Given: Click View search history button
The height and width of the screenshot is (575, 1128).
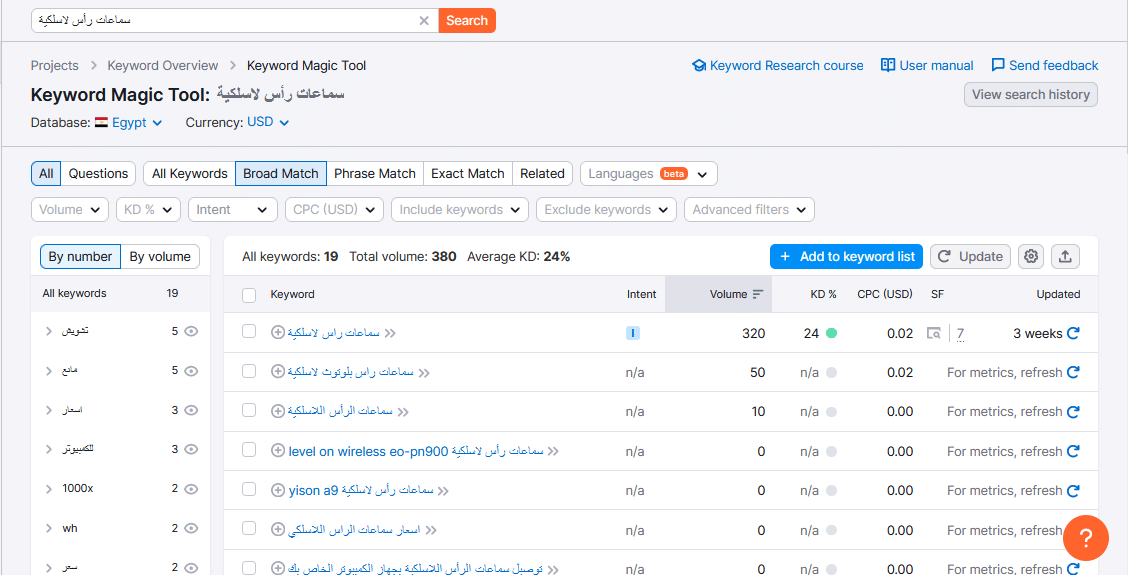Looking at the screenshot, I should [x=1031, y=94].
